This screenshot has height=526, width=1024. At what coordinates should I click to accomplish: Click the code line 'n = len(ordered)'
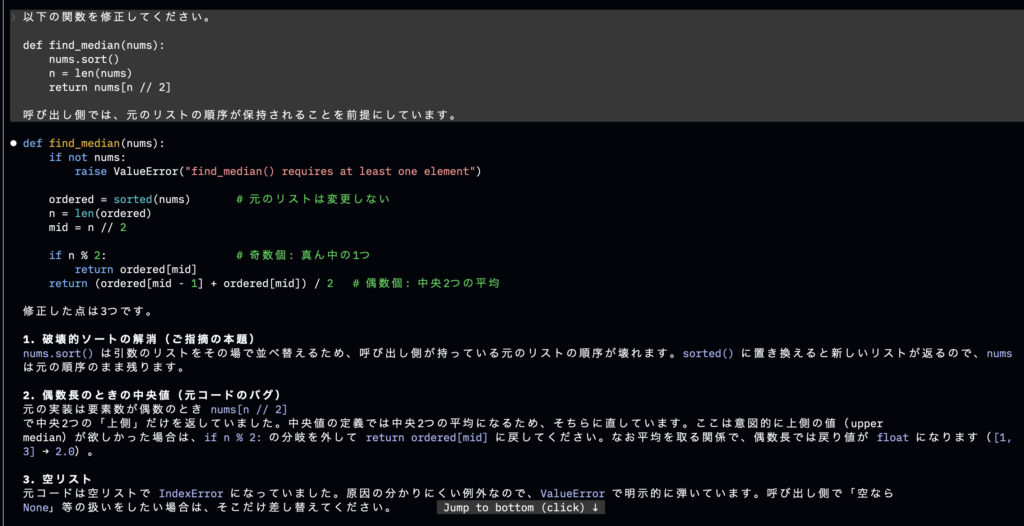[x=101, y=213]
